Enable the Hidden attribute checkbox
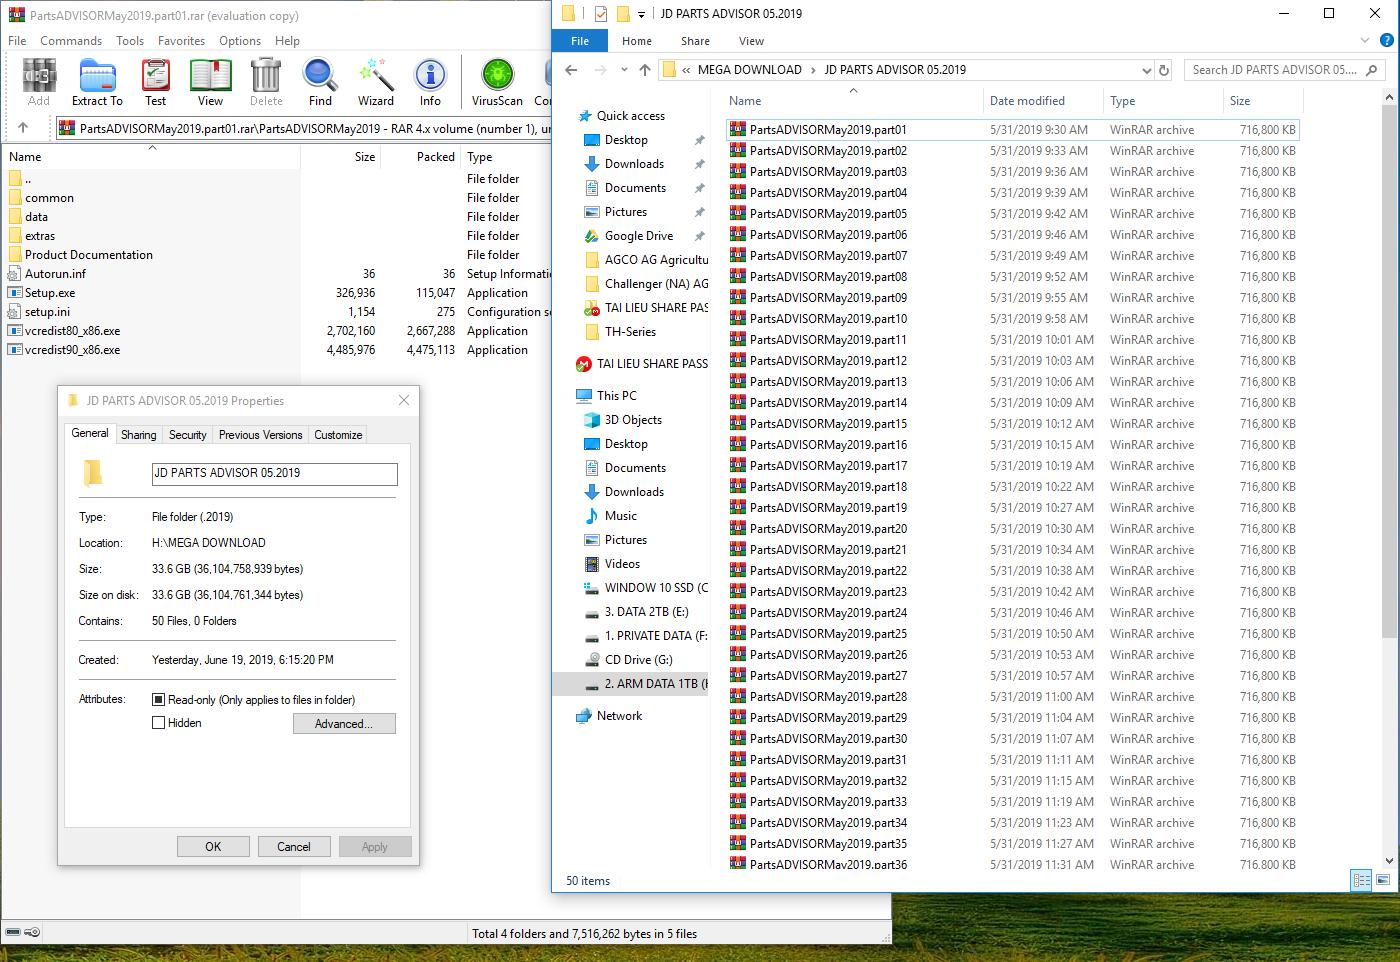This screenshot has height=962, width=1400. pyautogui.click(x=158, y=723)
